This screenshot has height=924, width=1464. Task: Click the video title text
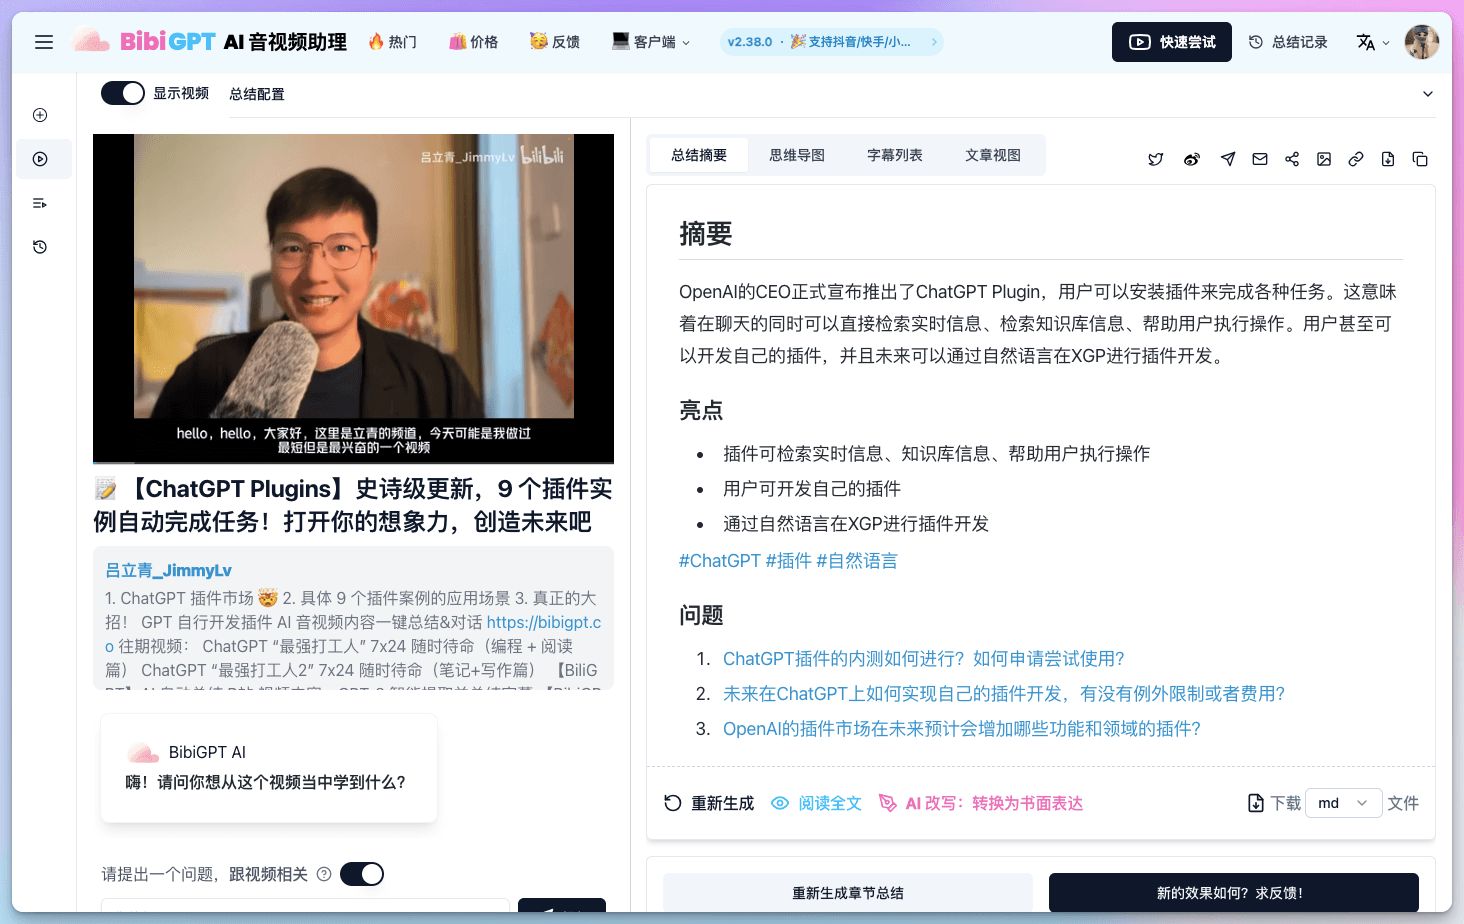click(x=353, y=505)
